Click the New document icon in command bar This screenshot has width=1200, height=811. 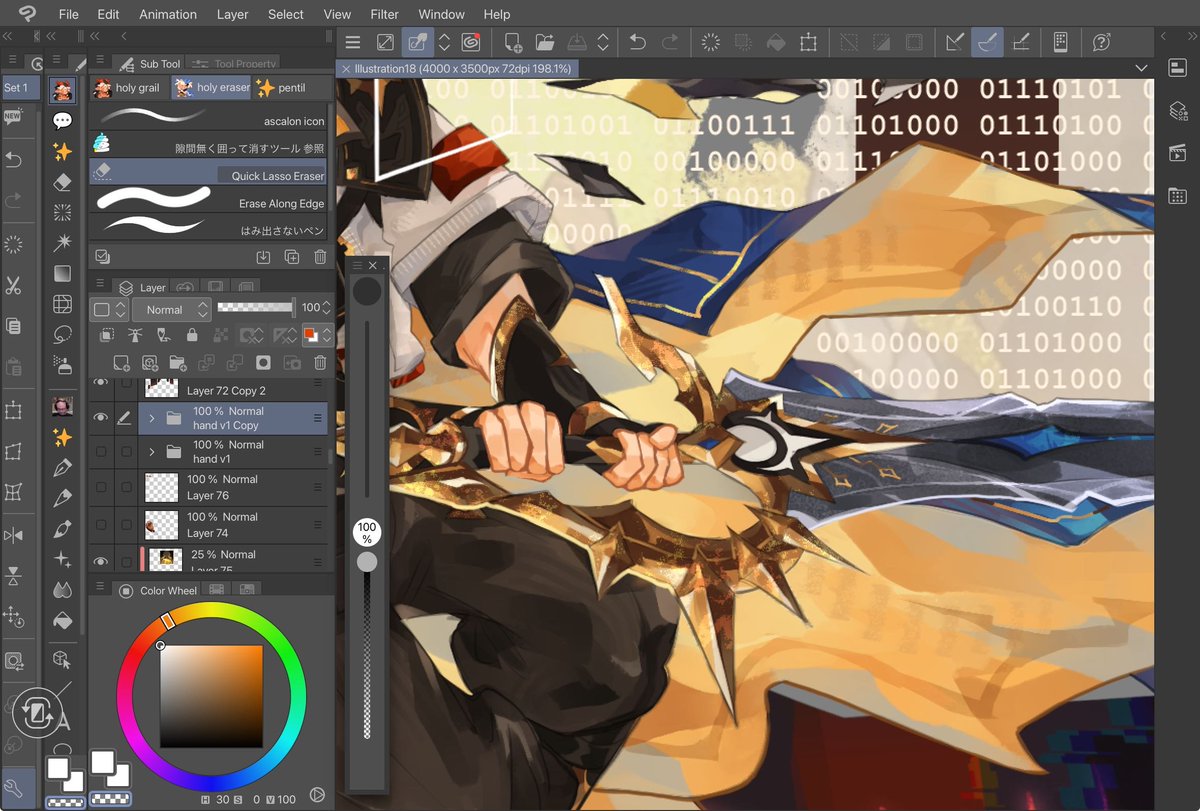click(x=513, y=42)
